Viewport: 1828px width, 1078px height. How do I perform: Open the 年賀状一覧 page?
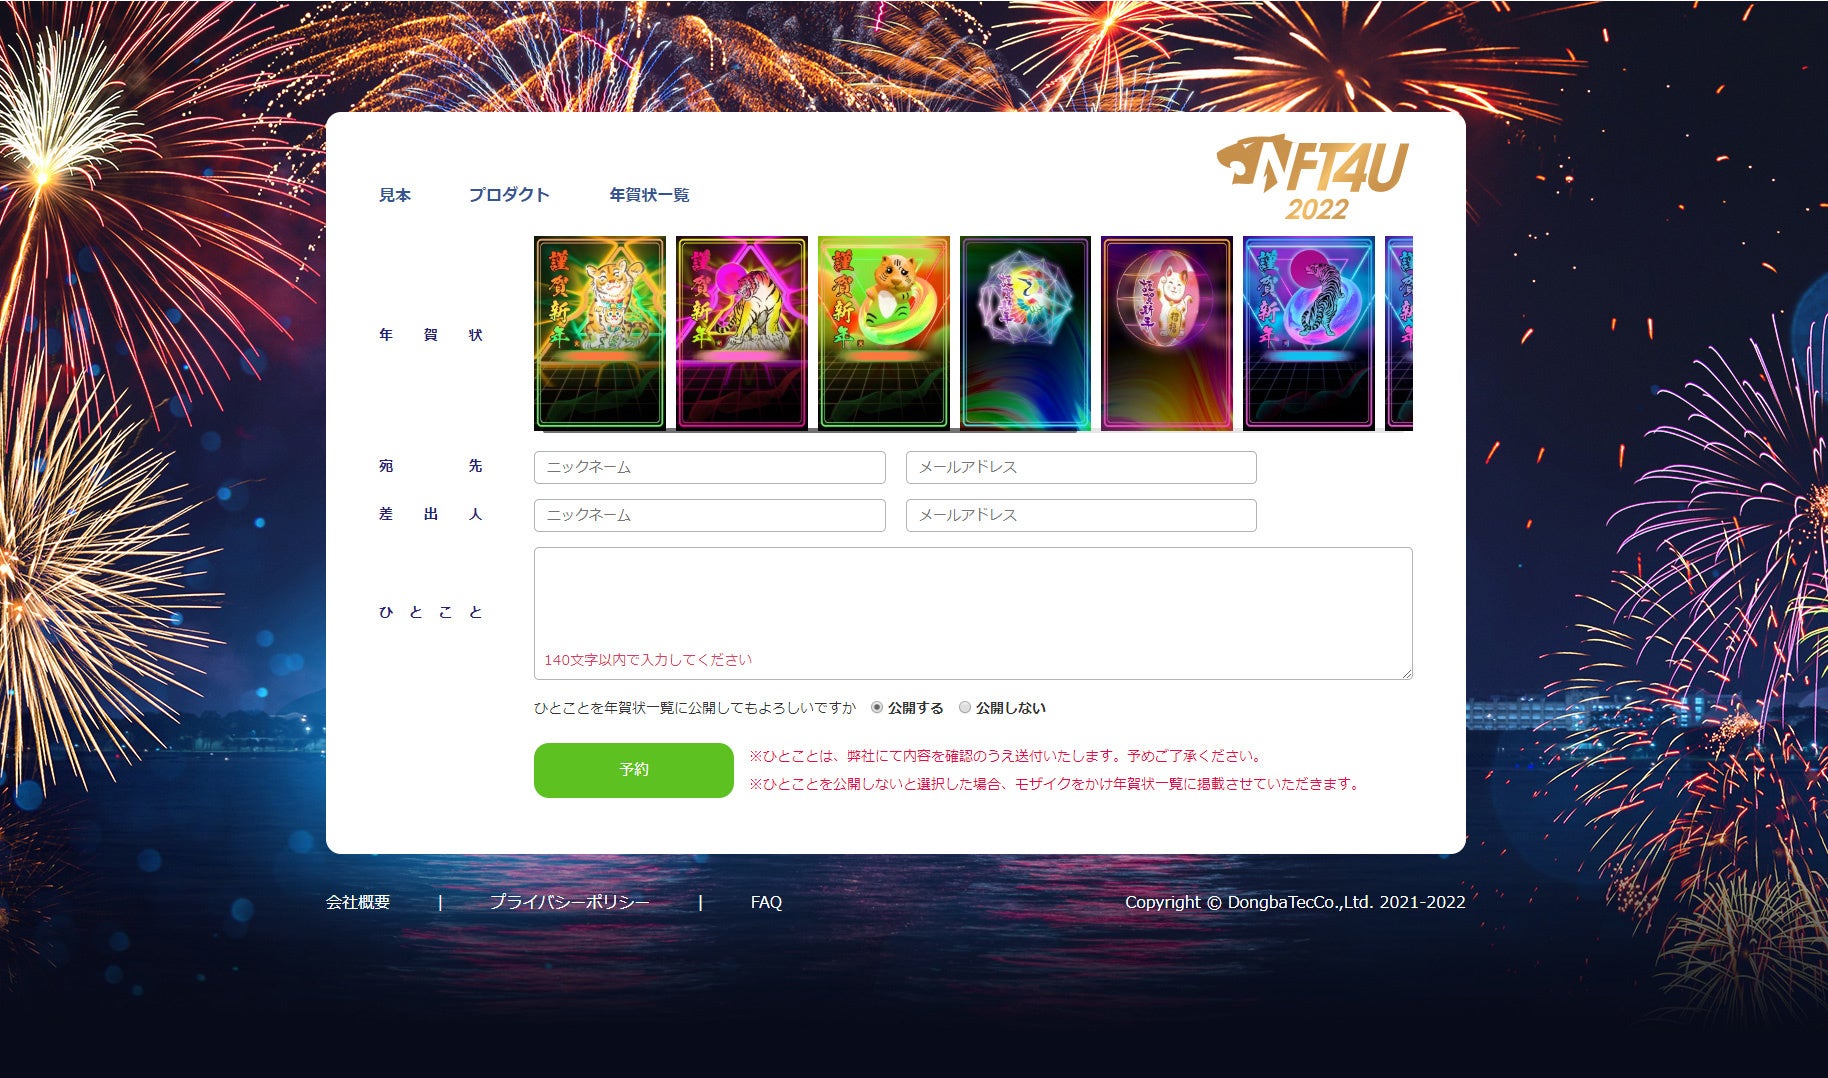click(x=650, y=195)
